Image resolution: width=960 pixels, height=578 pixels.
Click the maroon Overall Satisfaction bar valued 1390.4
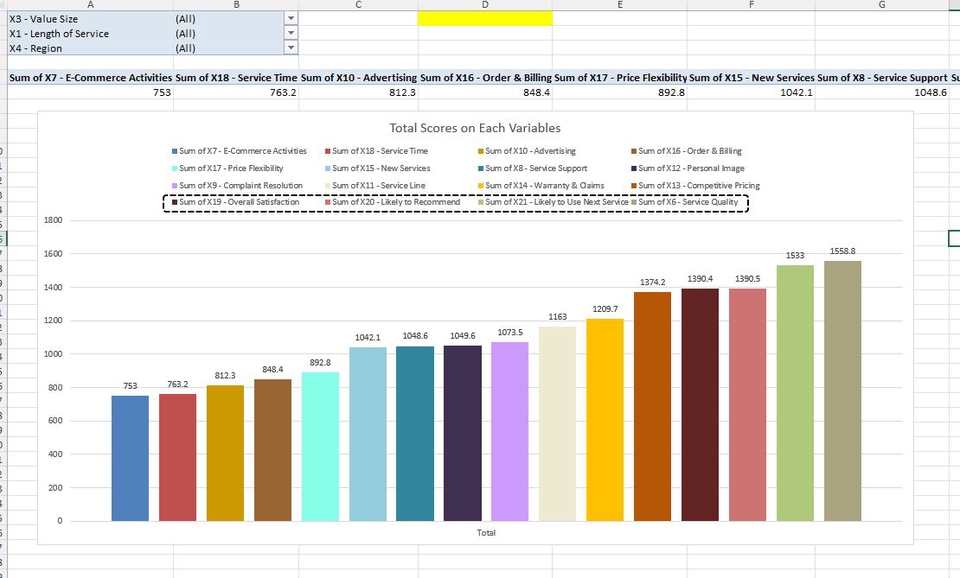(x=700, y=405)
